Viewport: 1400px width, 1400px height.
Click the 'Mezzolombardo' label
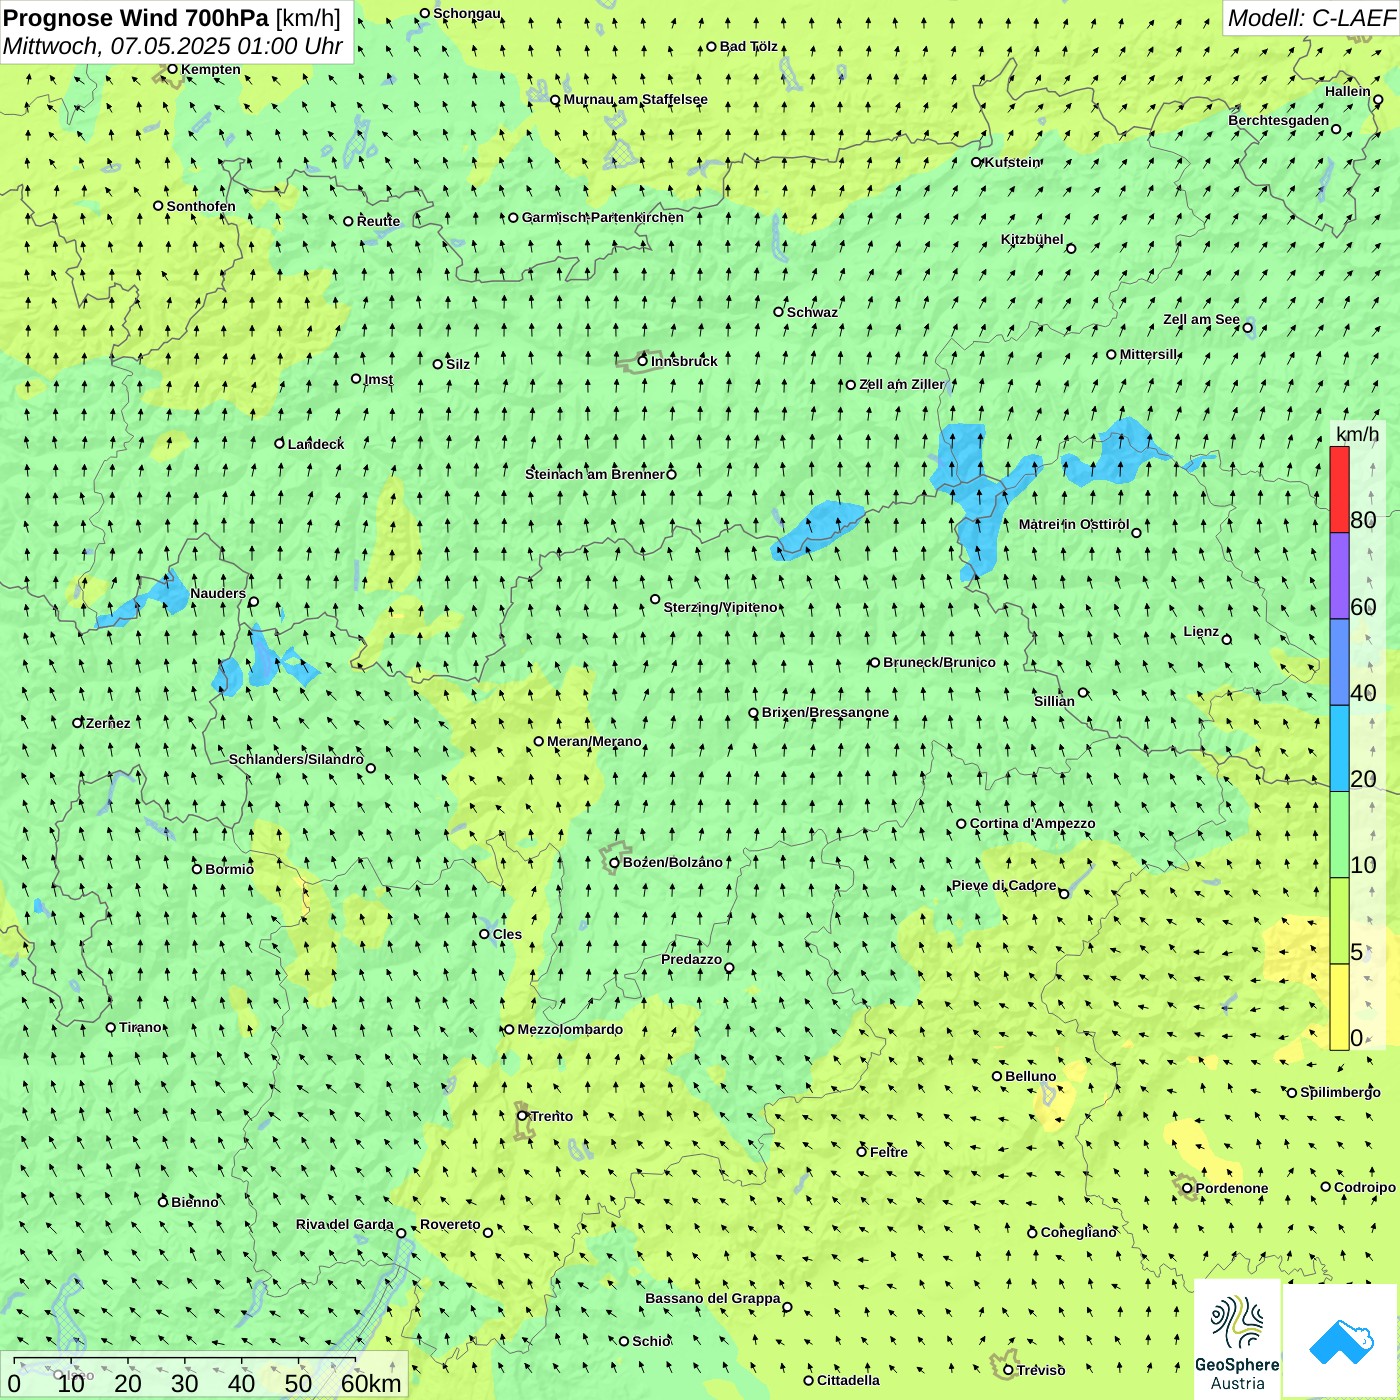coord(570,1029)
